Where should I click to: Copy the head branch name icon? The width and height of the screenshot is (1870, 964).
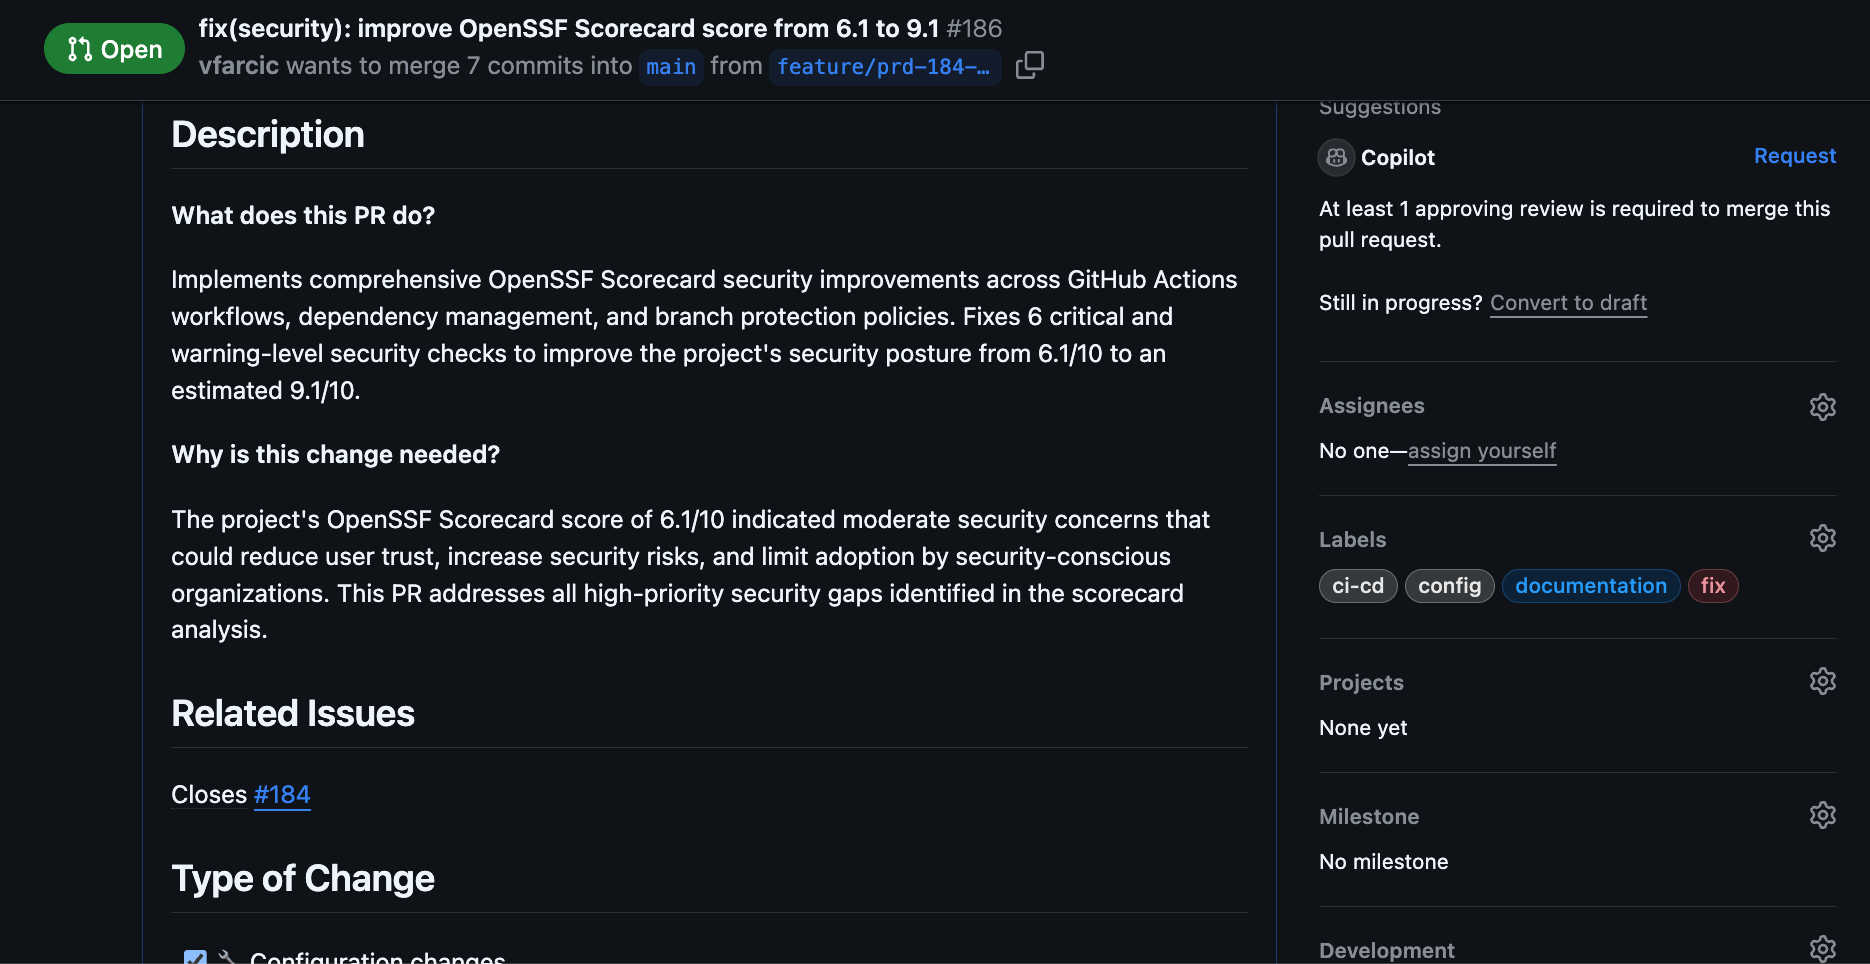(1029, 66)
